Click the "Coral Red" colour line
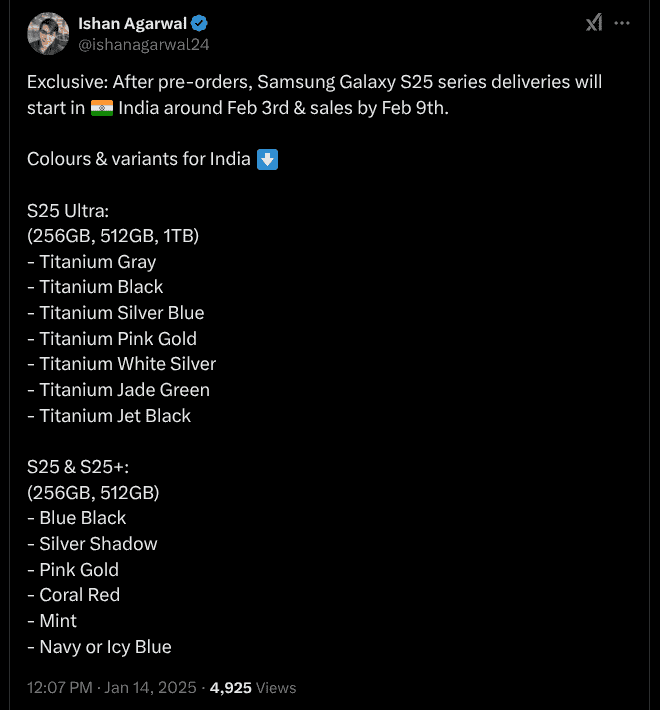This screenshot has width=660, height=710. pos(74,595)
